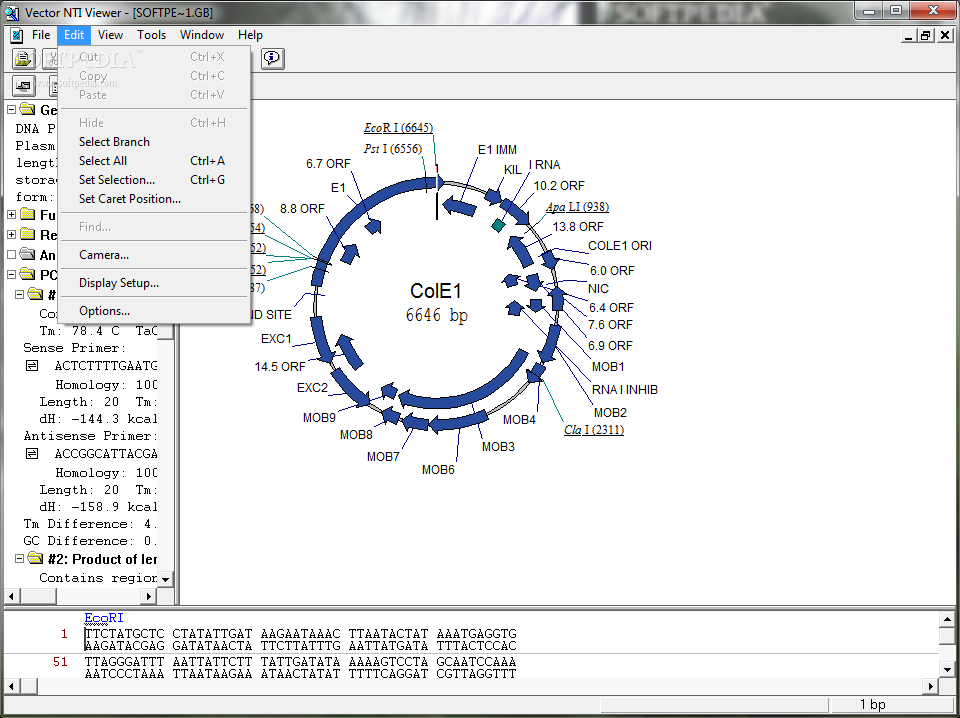Click sequence pane horizontal scroll left arrow

[x=12, y=686]
